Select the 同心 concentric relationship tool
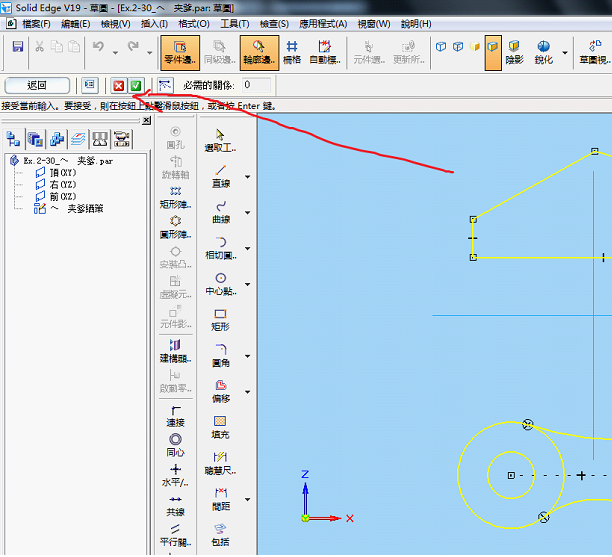This screenshot has height=557, width=612. (175, 446)
